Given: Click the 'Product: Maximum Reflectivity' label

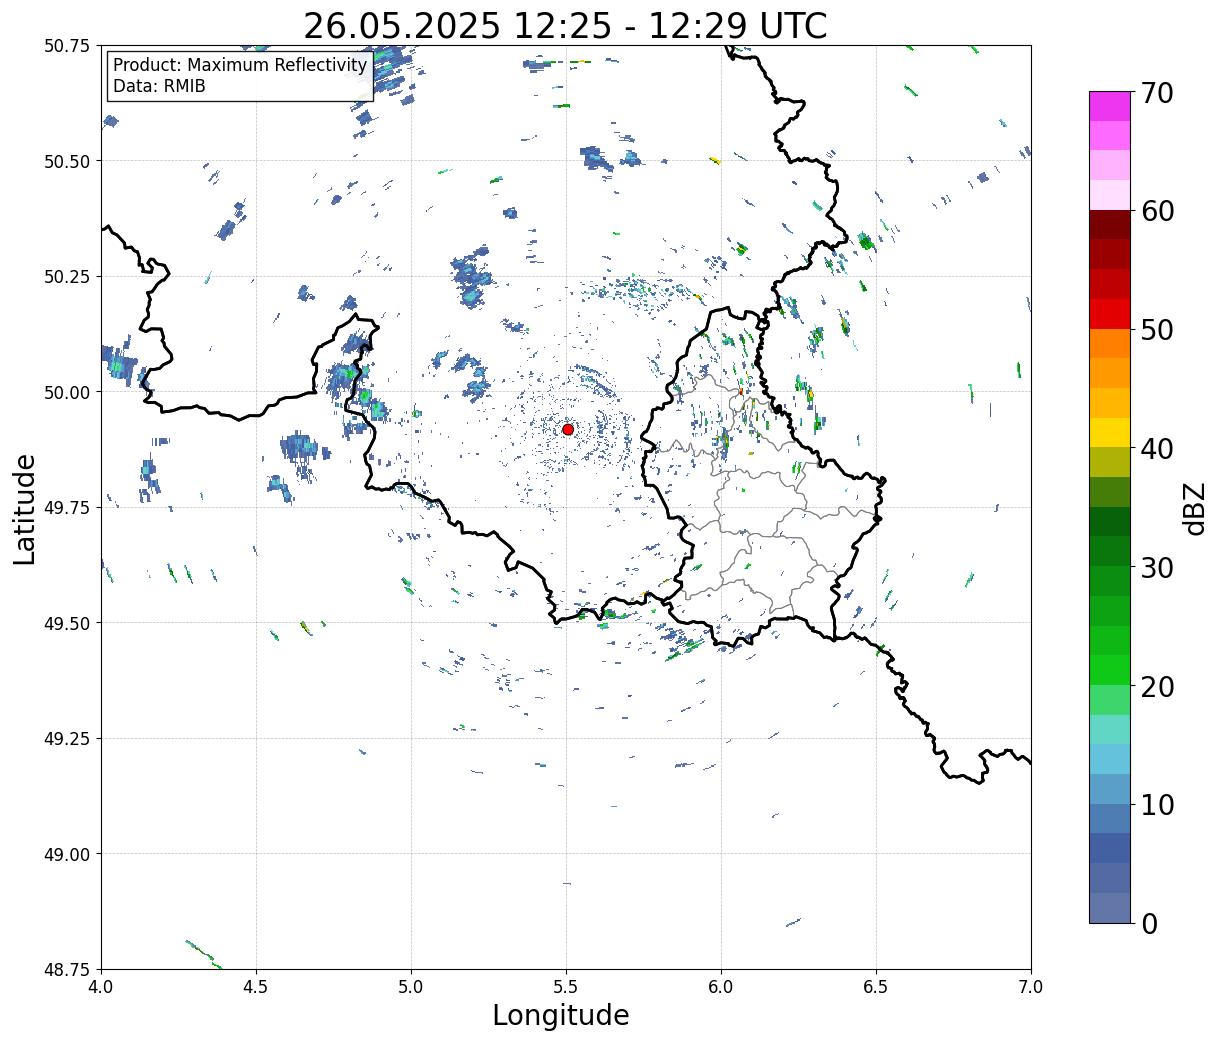Looking at the screenshot, I should tap(240, 65).
